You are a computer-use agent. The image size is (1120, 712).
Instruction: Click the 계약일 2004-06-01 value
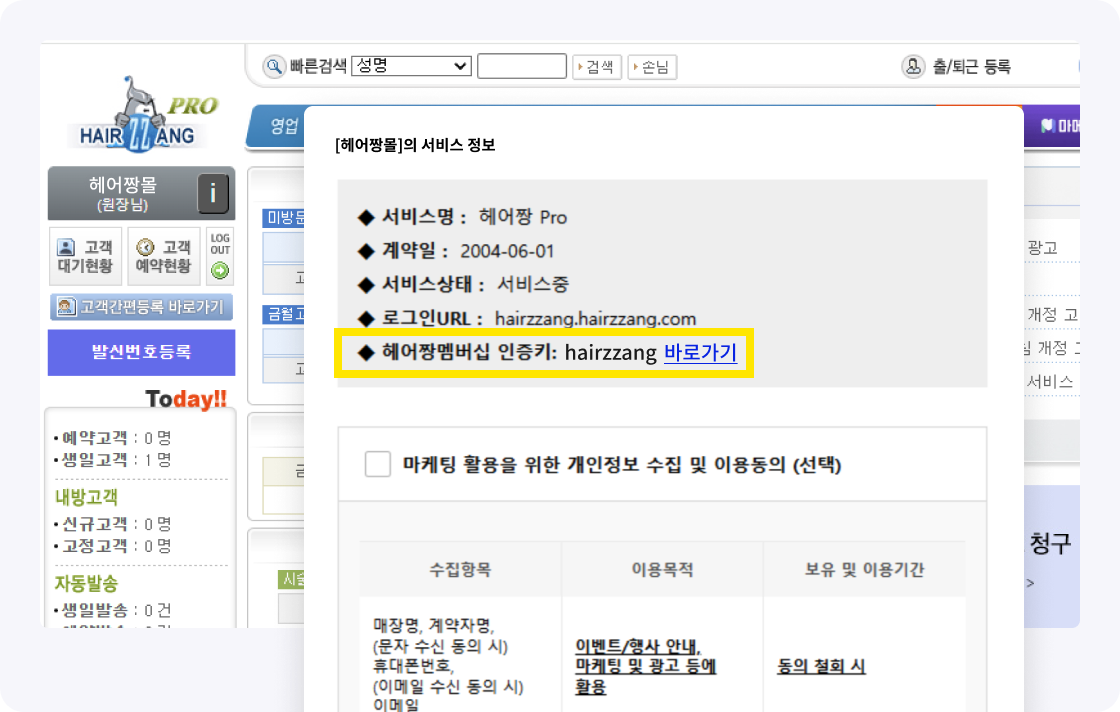(x=506, y=251)
